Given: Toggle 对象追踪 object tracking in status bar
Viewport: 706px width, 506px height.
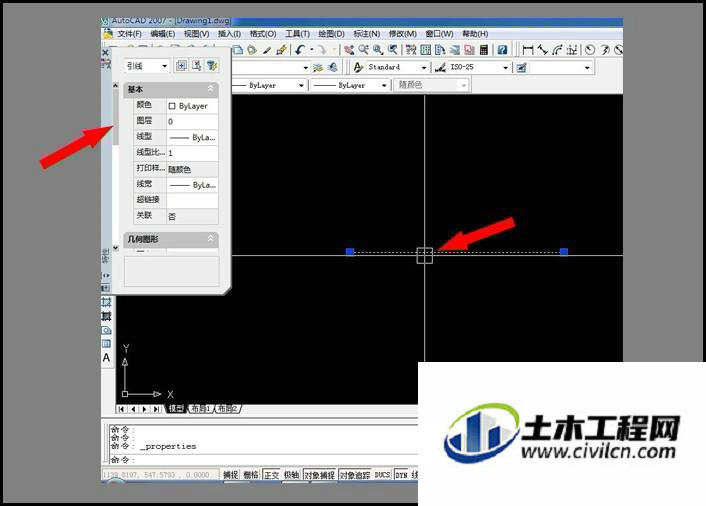Looking at the screenshot, I should (x=354, y=474).
